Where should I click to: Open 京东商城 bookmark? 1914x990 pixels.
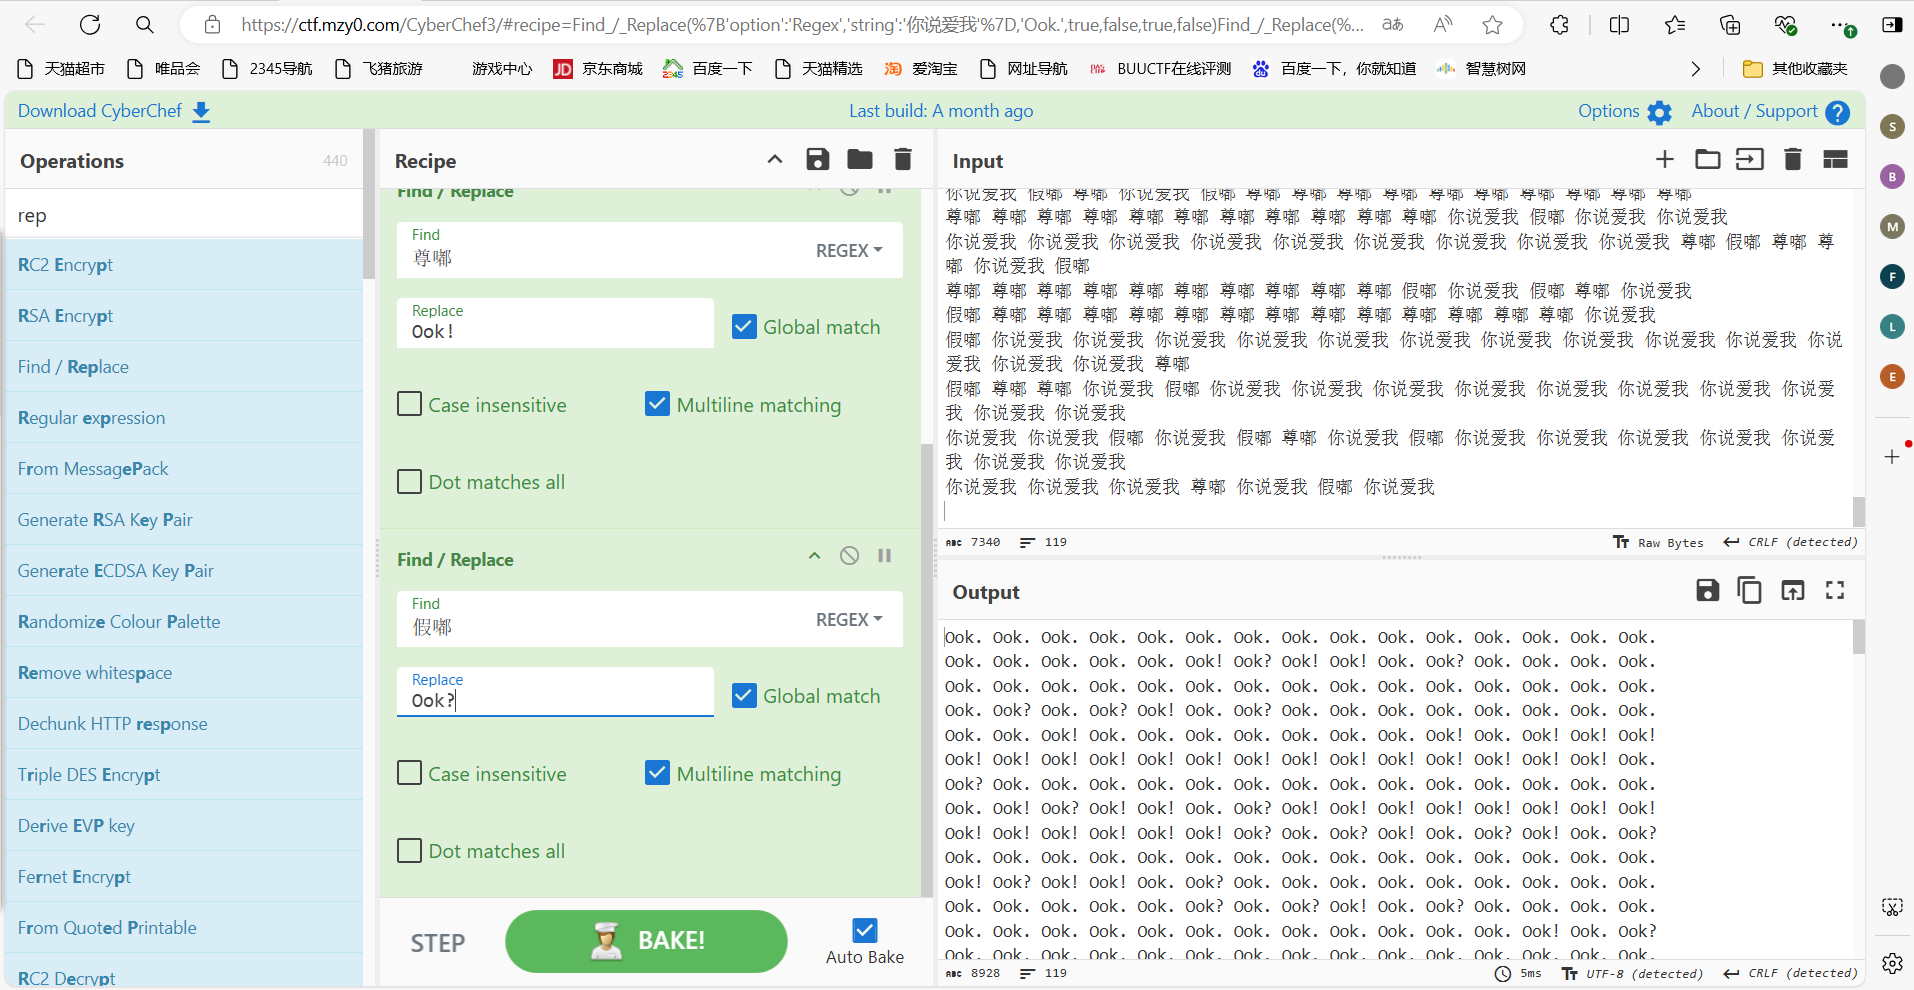pos(598,69)
